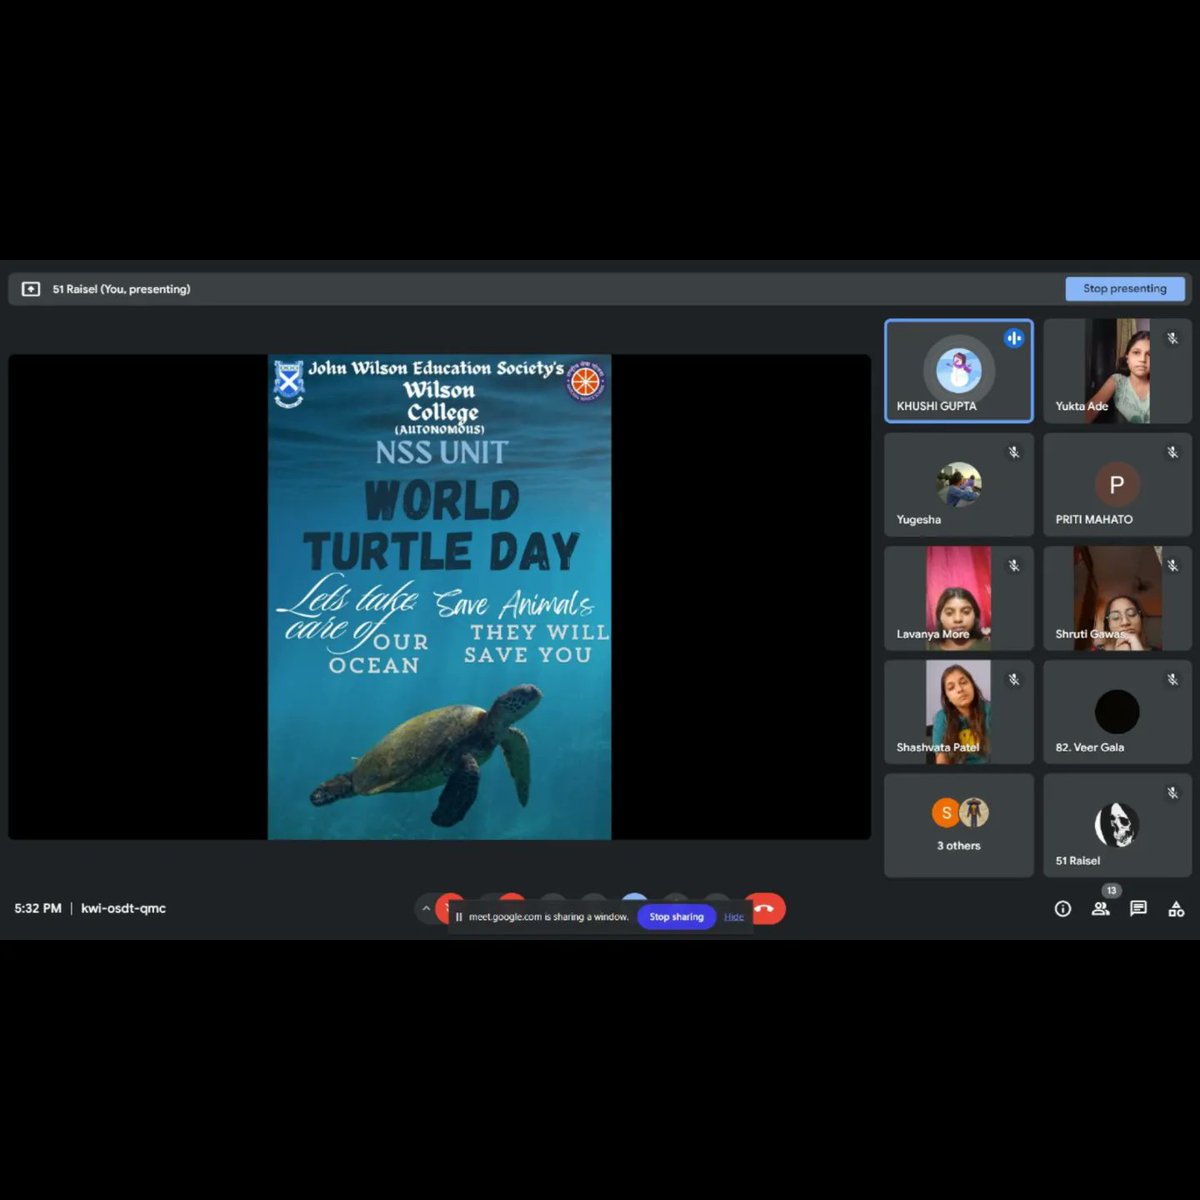The image size is (1200, 1200).
Task: Click the Stop presenting button
Action: pyautogui.click(x=1125, y=288)
